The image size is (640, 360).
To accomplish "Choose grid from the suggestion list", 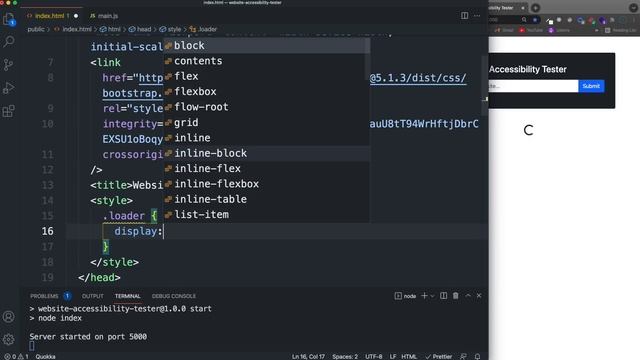I will coord(266,122).
